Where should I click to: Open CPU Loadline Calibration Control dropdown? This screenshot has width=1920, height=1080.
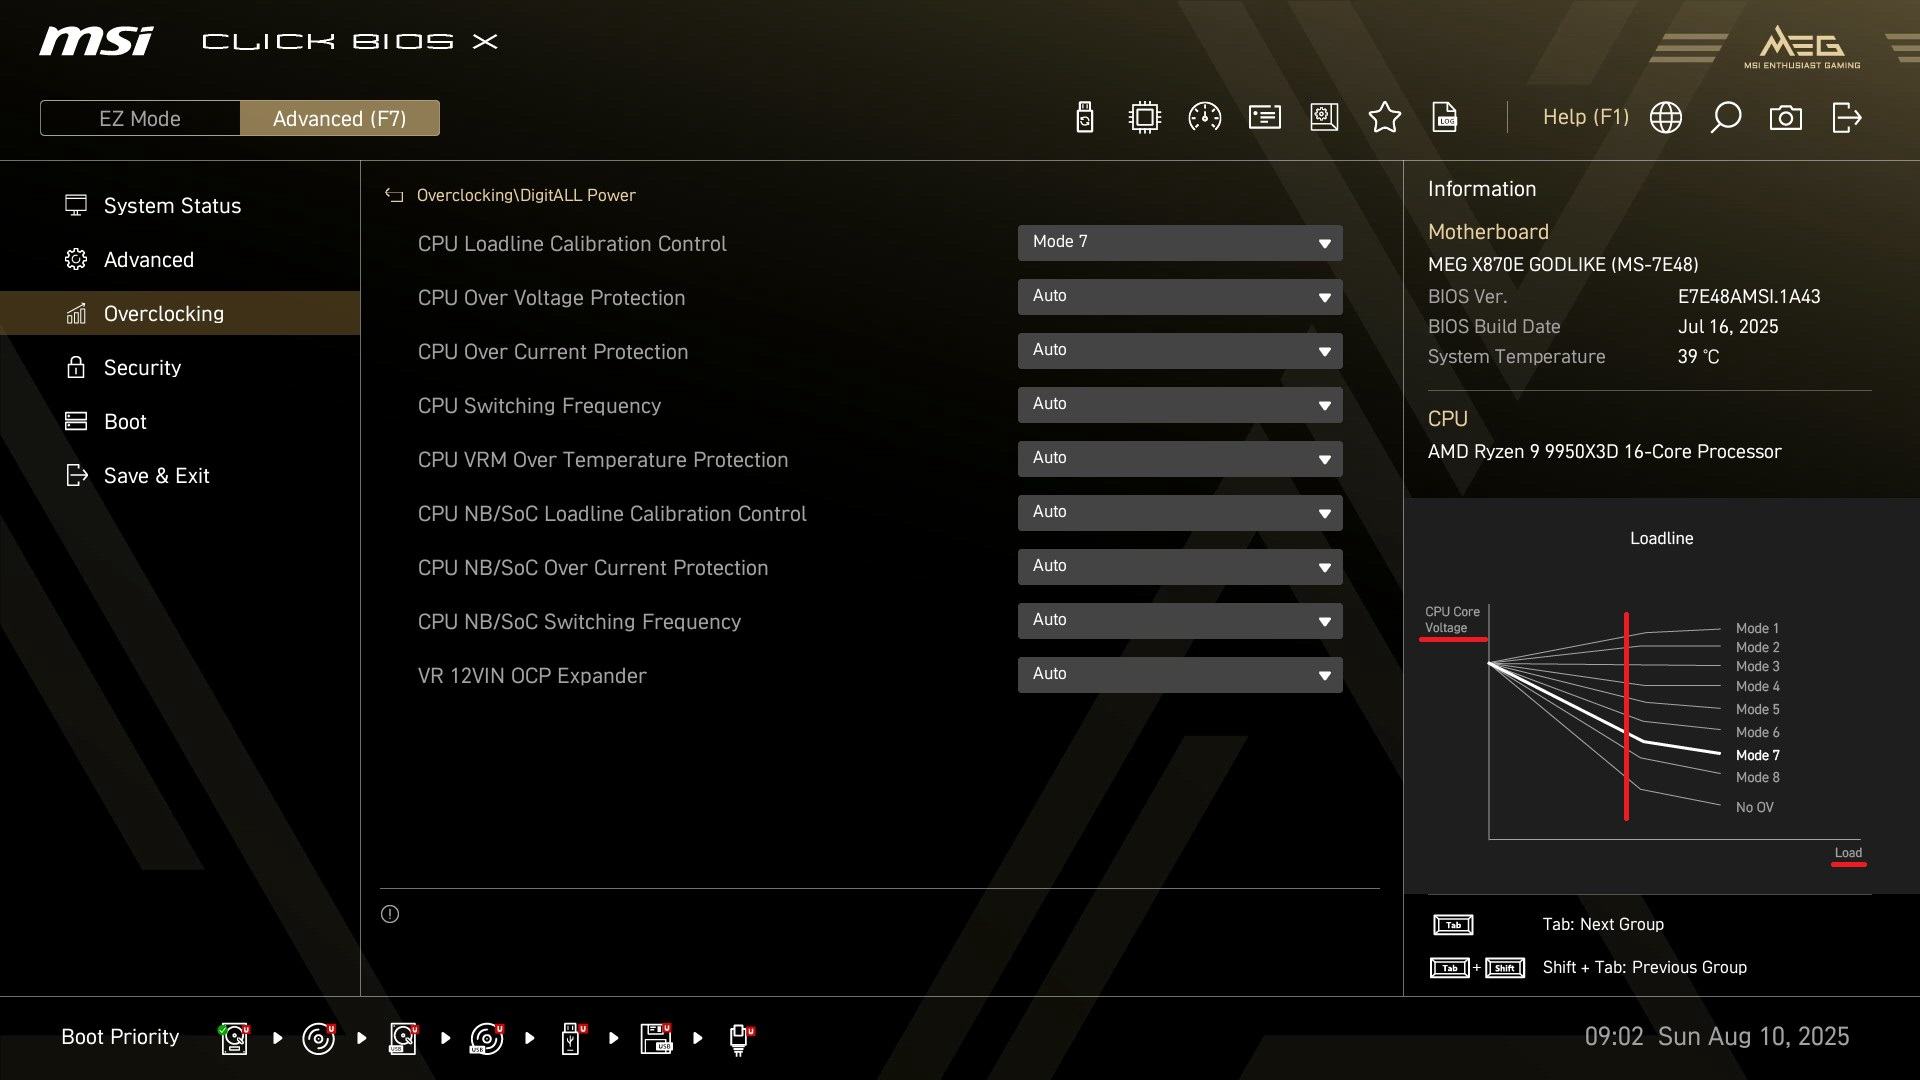[1179, 242]
